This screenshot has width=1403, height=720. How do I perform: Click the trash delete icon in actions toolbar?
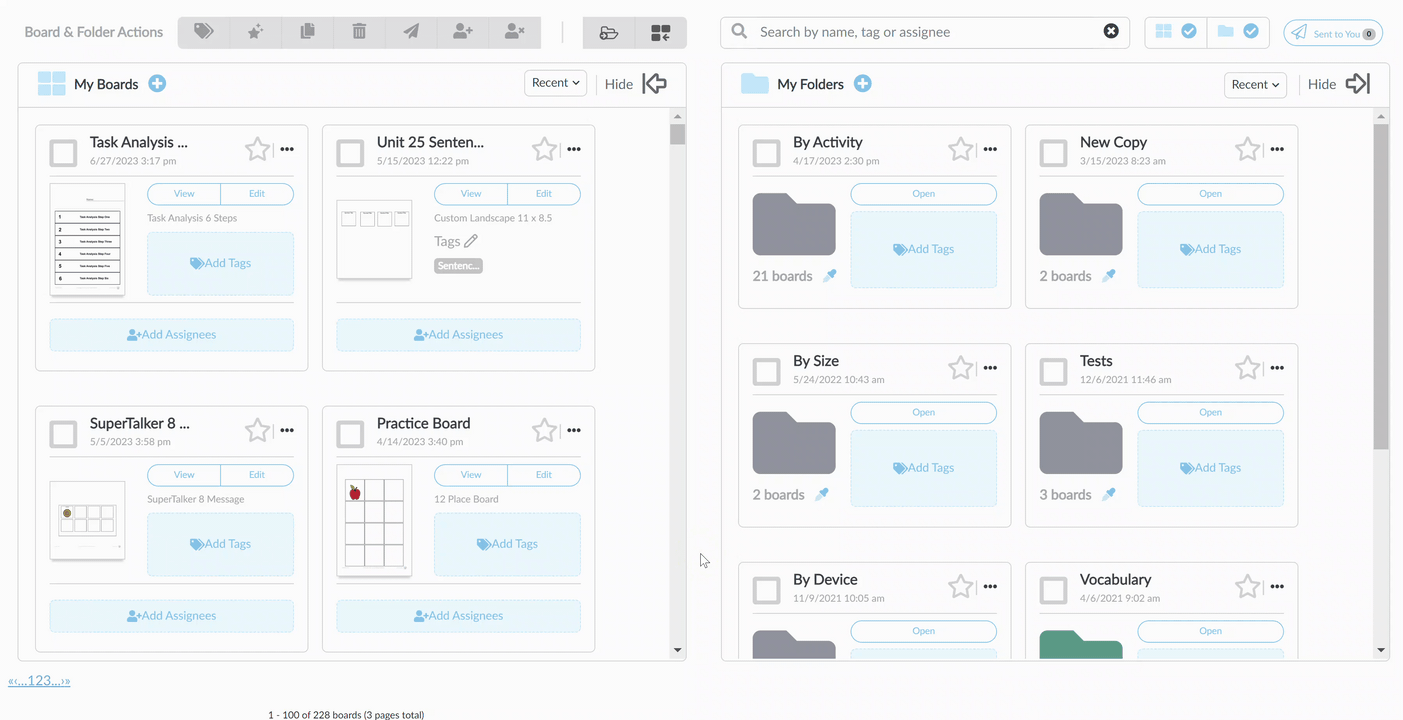359,32
